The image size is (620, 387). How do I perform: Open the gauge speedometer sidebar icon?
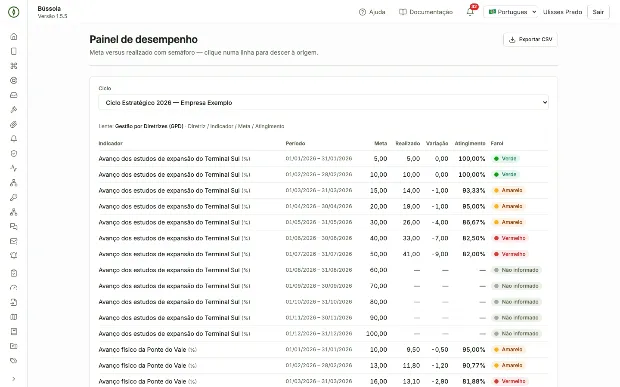(13, 287)
